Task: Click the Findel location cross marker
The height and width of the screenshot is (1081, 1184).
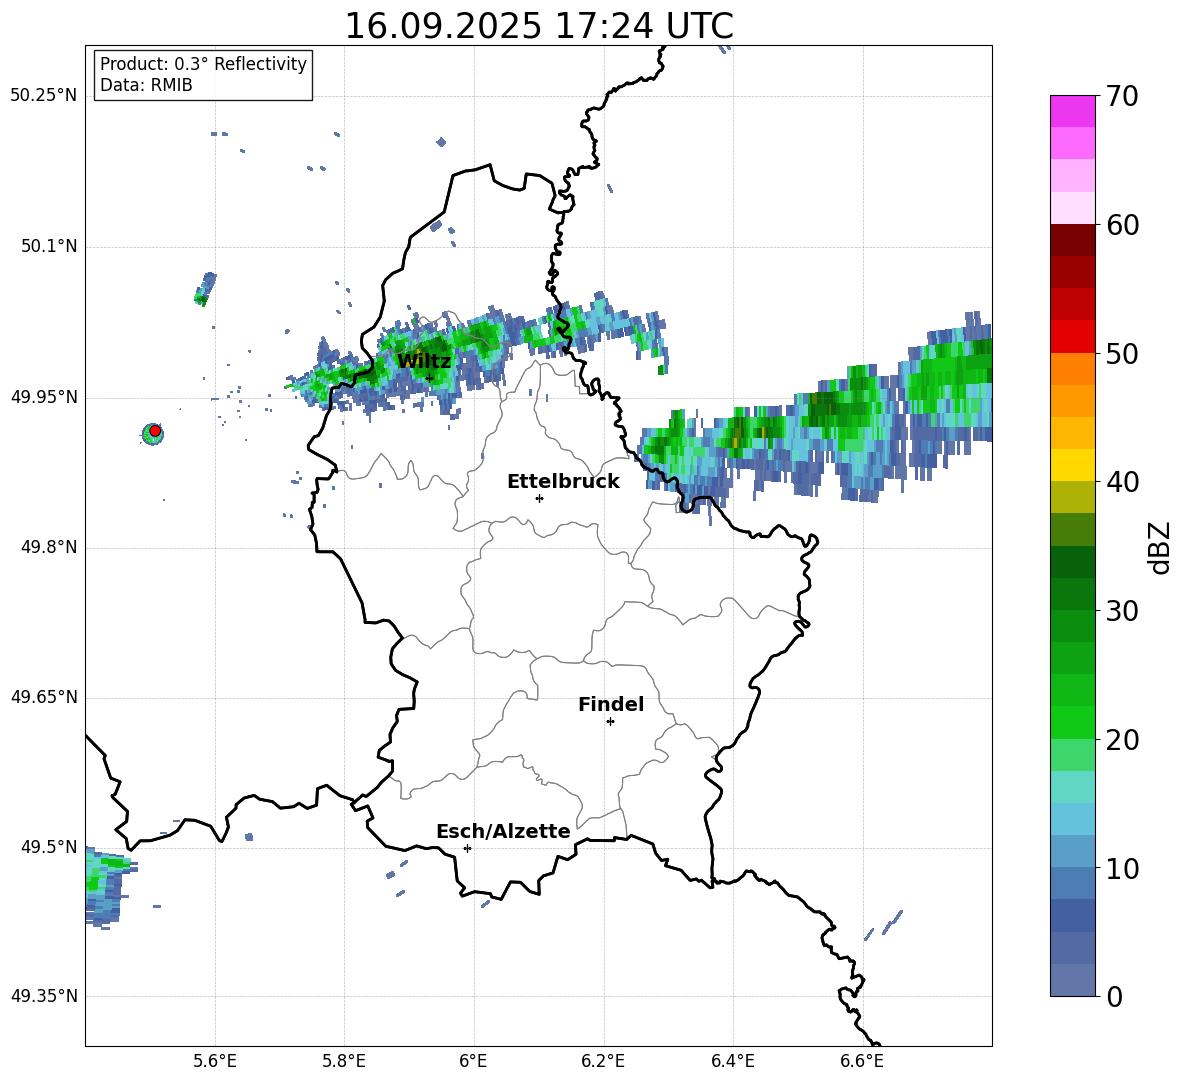Action: (610, 722)
